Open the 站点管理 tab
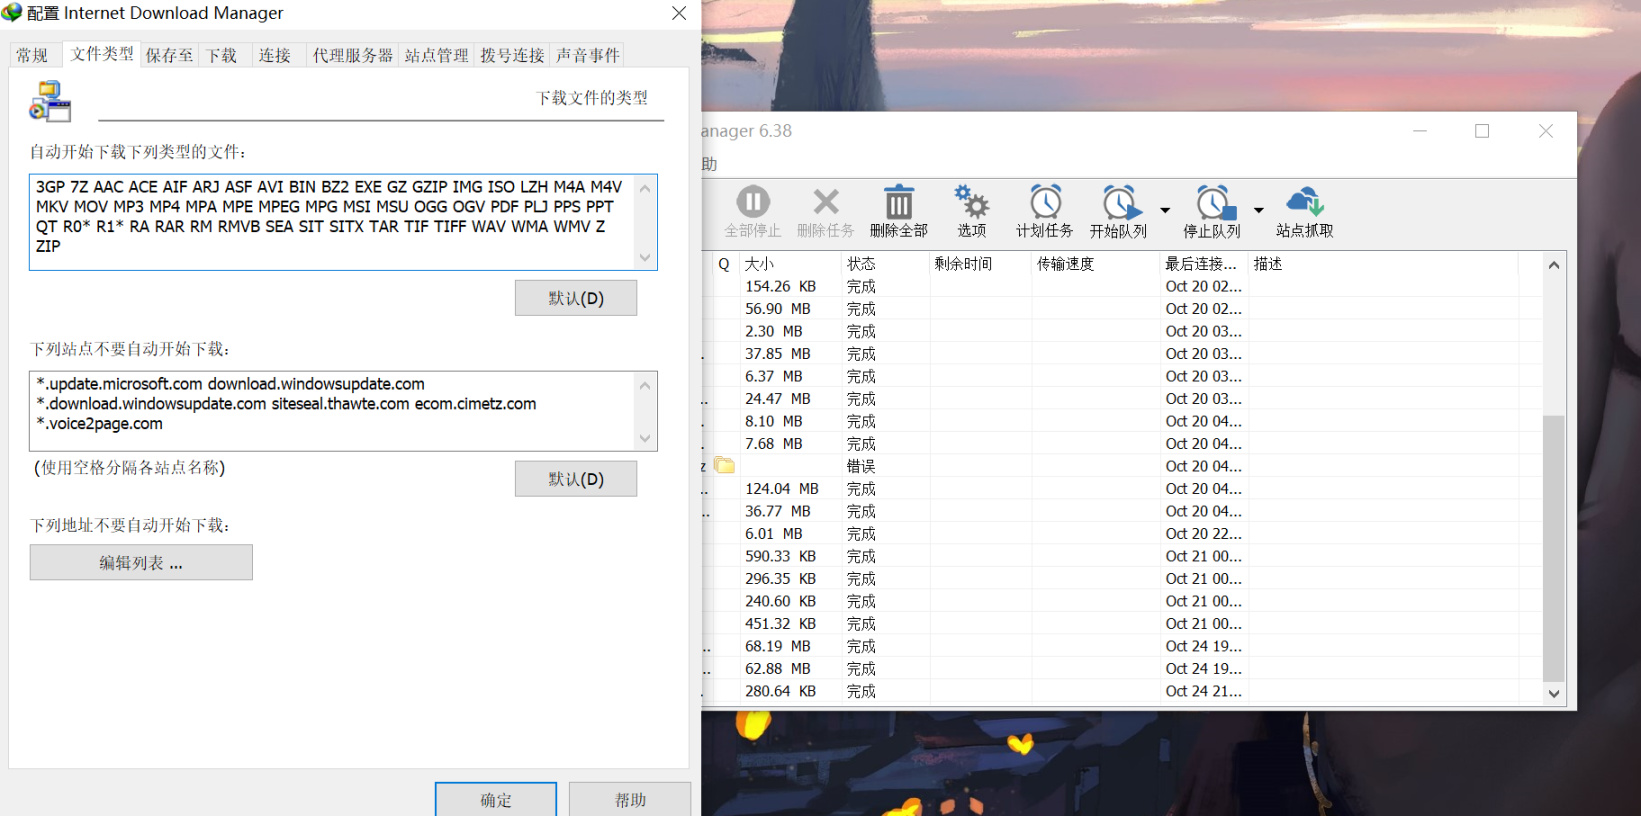1641x816 pixels. (x=436, y=55)
